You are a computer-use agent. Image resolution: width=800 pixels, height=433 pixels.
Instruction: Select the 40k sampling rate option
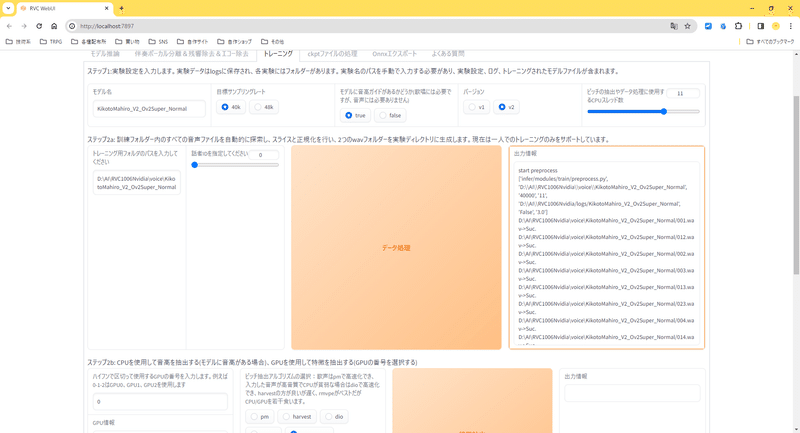tap(231, 107)
